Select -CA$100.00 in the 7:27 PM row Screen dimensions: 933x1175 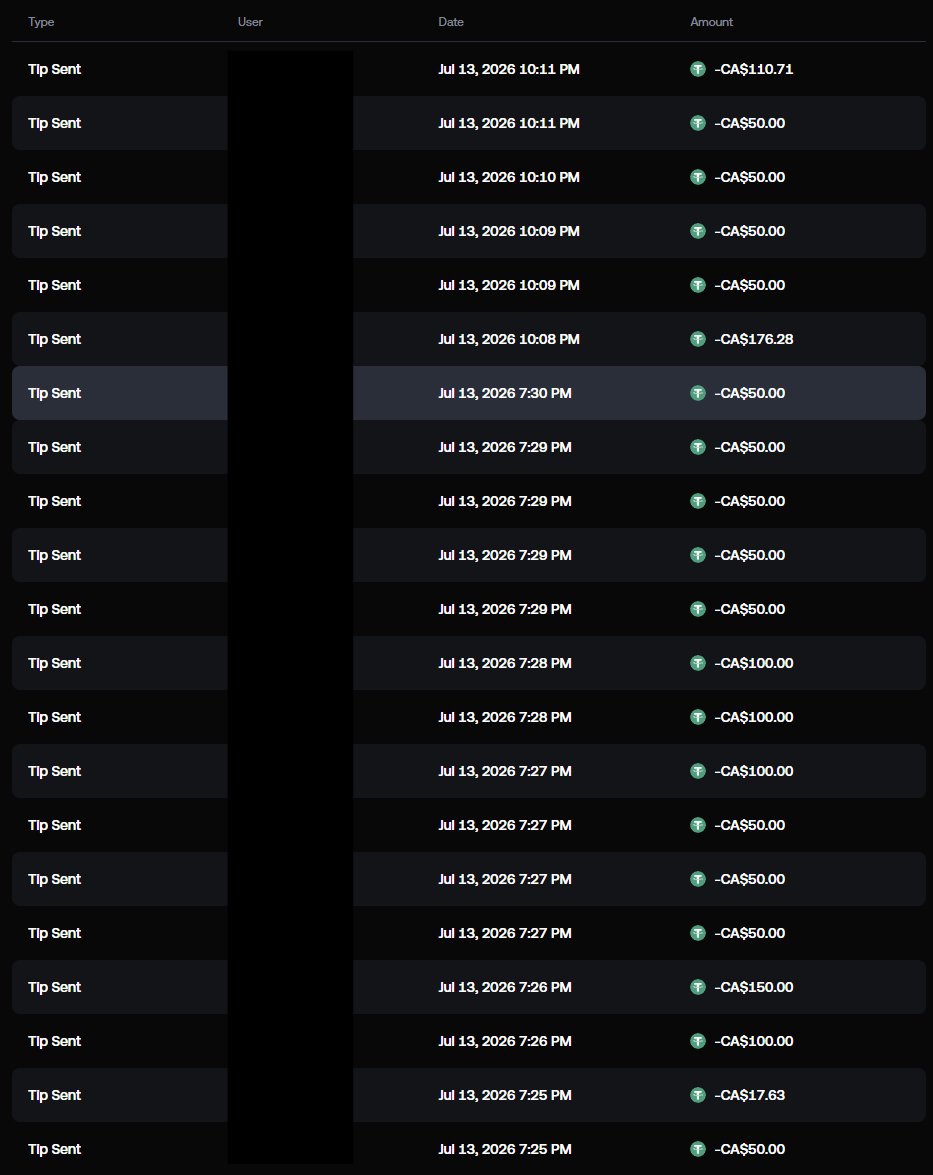[x=754, y=771]
